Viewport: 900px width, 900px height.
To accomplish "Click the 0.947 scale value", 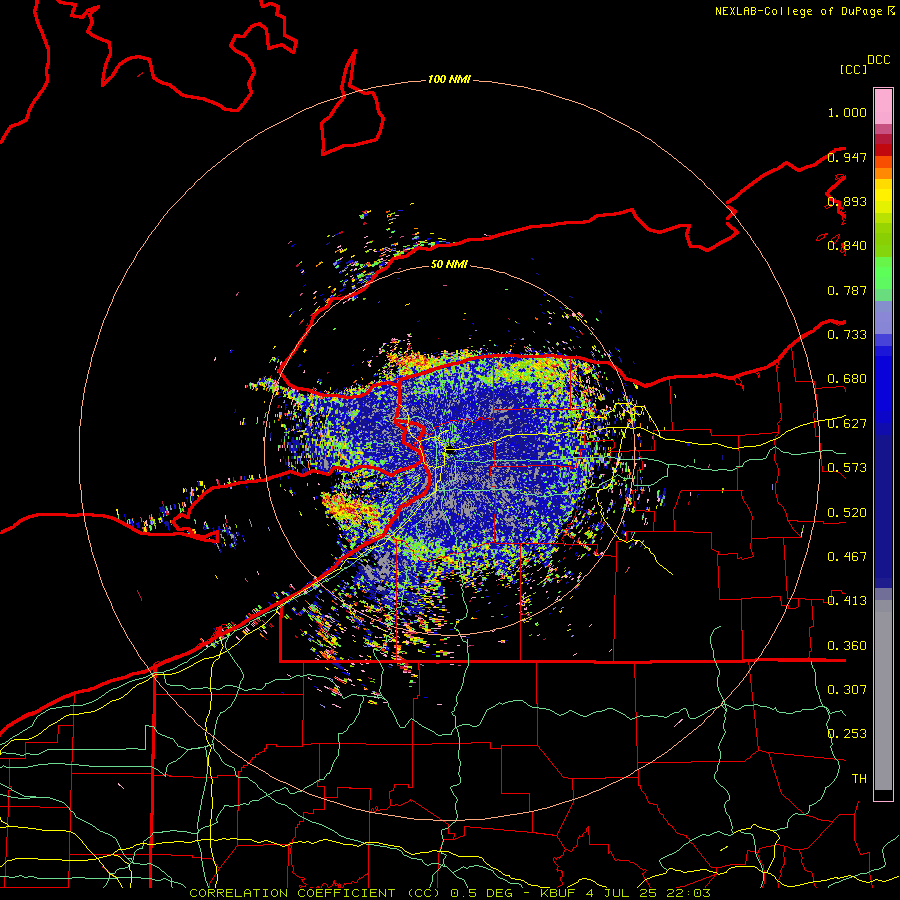I will point(847,157).
